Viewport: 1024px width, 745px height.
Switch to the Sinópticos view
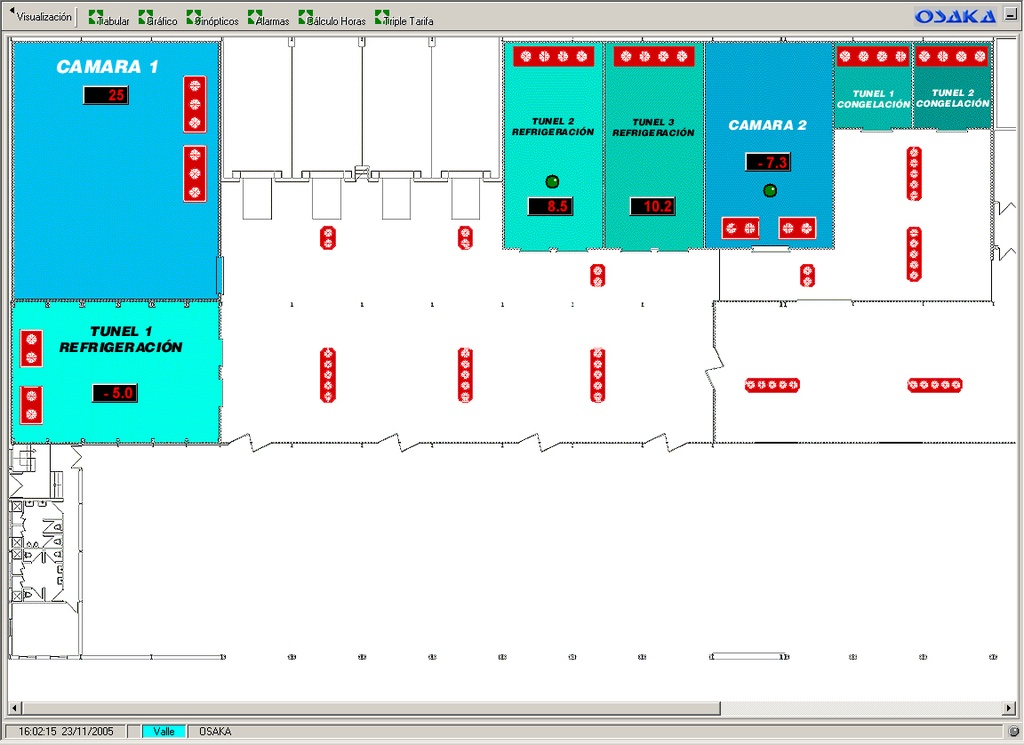[212, 19]
